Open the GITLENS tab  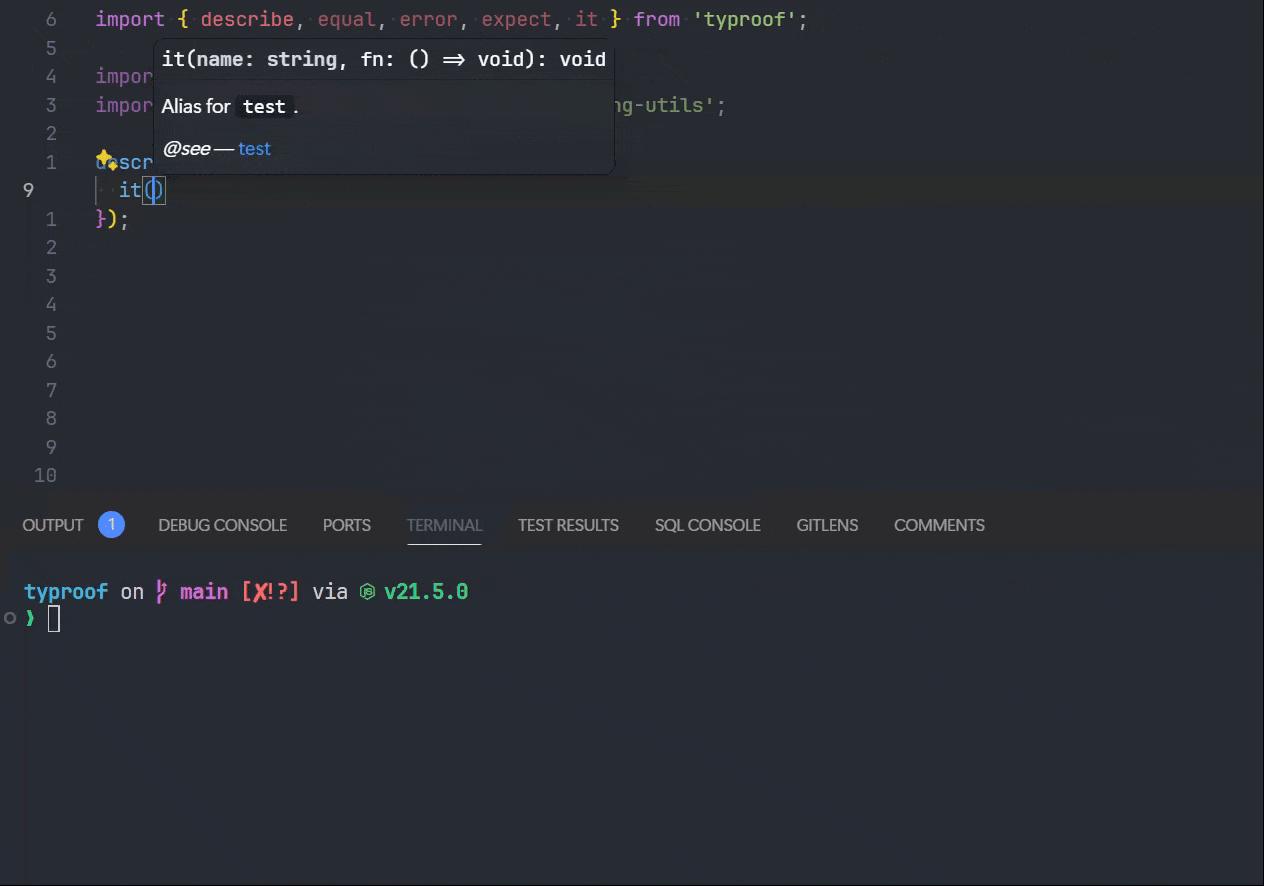click(x=827, y=525)
